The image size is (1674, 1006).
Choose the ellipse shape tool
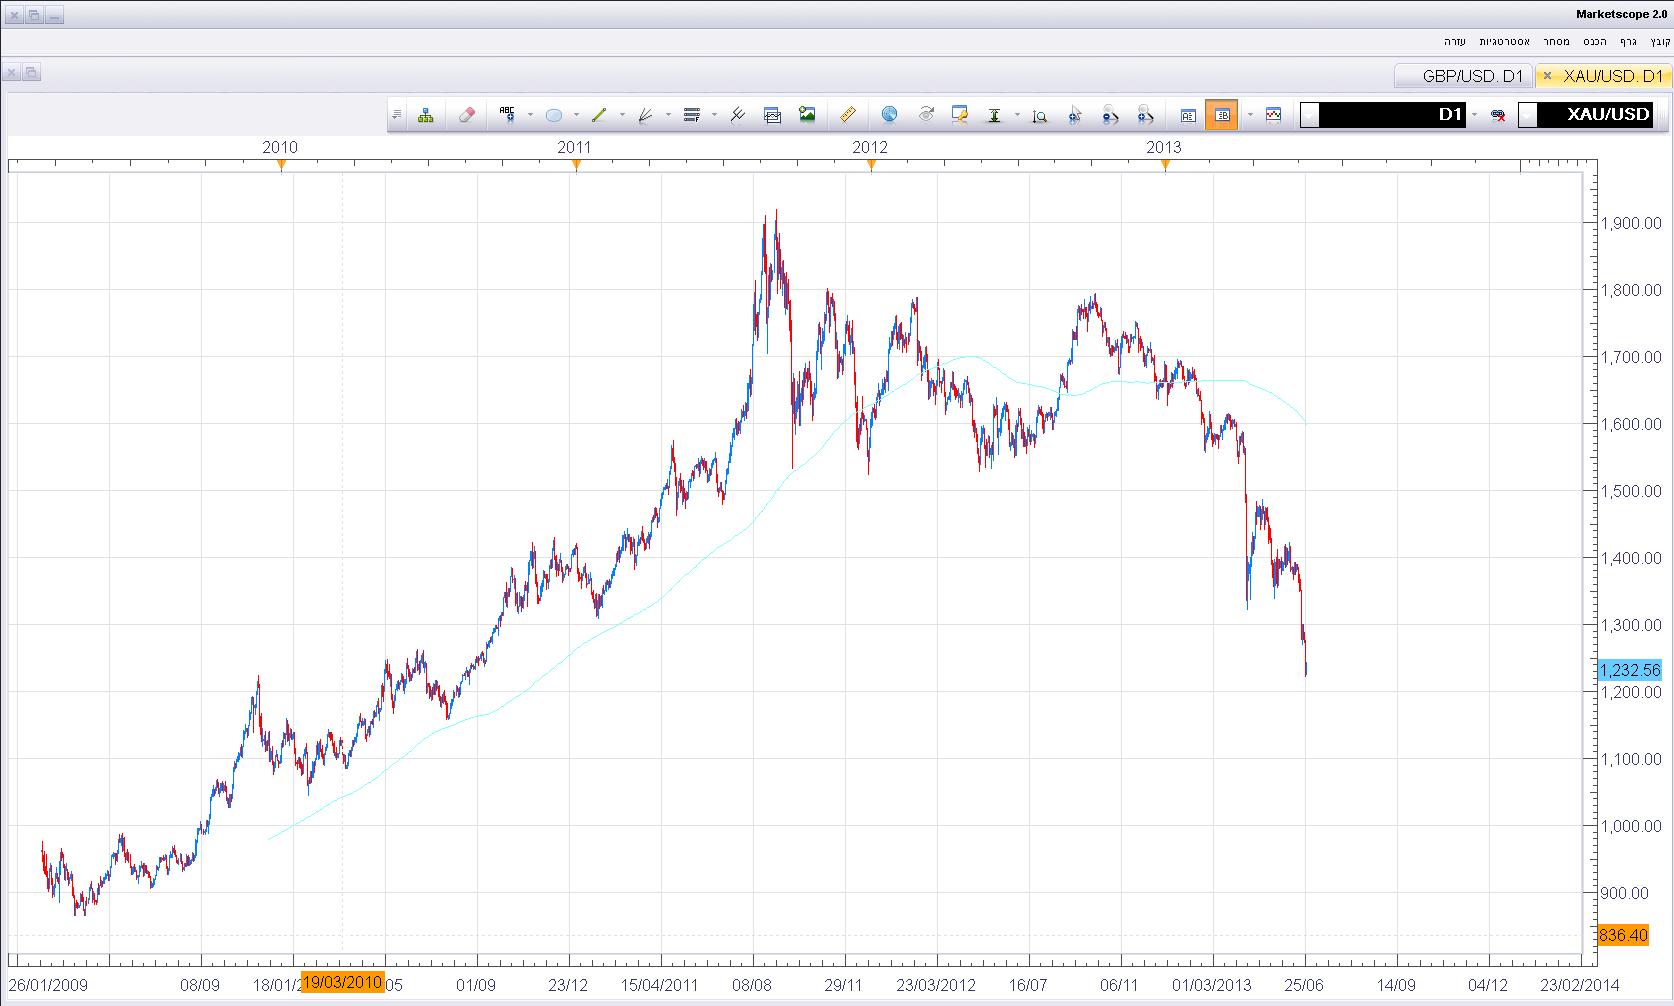tap(554, 115)
